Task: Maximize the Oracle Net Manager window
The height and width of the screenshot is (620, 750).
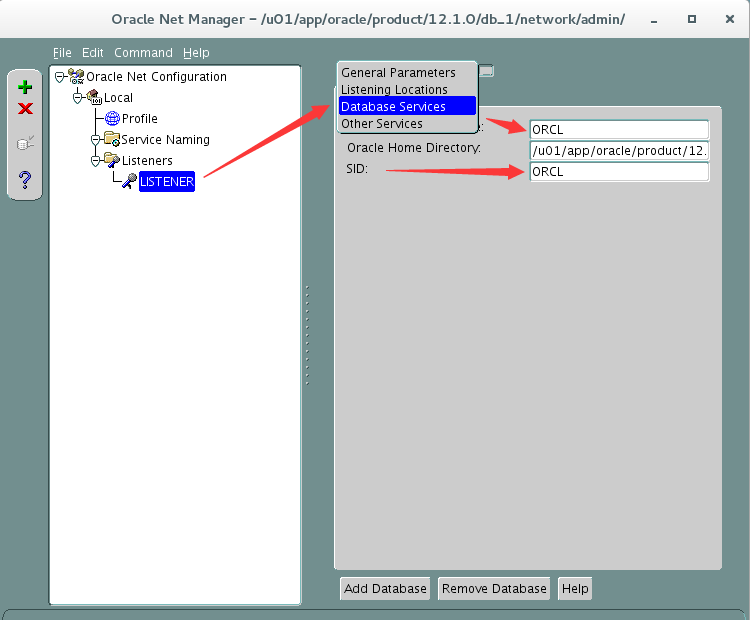Action: [x=692, y=19]
